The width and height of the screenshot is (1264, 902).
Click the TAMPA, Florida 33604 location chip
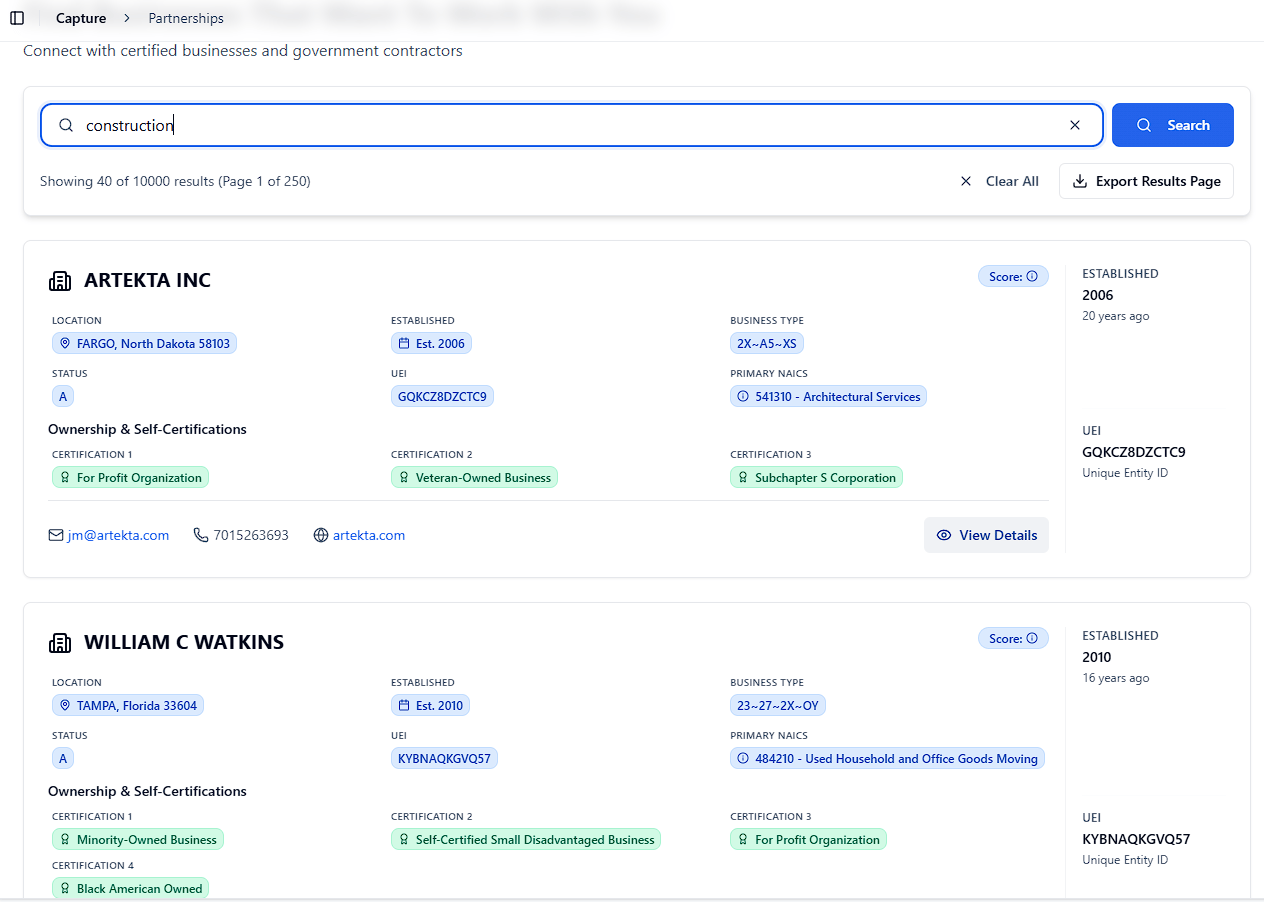coord(128,705)
